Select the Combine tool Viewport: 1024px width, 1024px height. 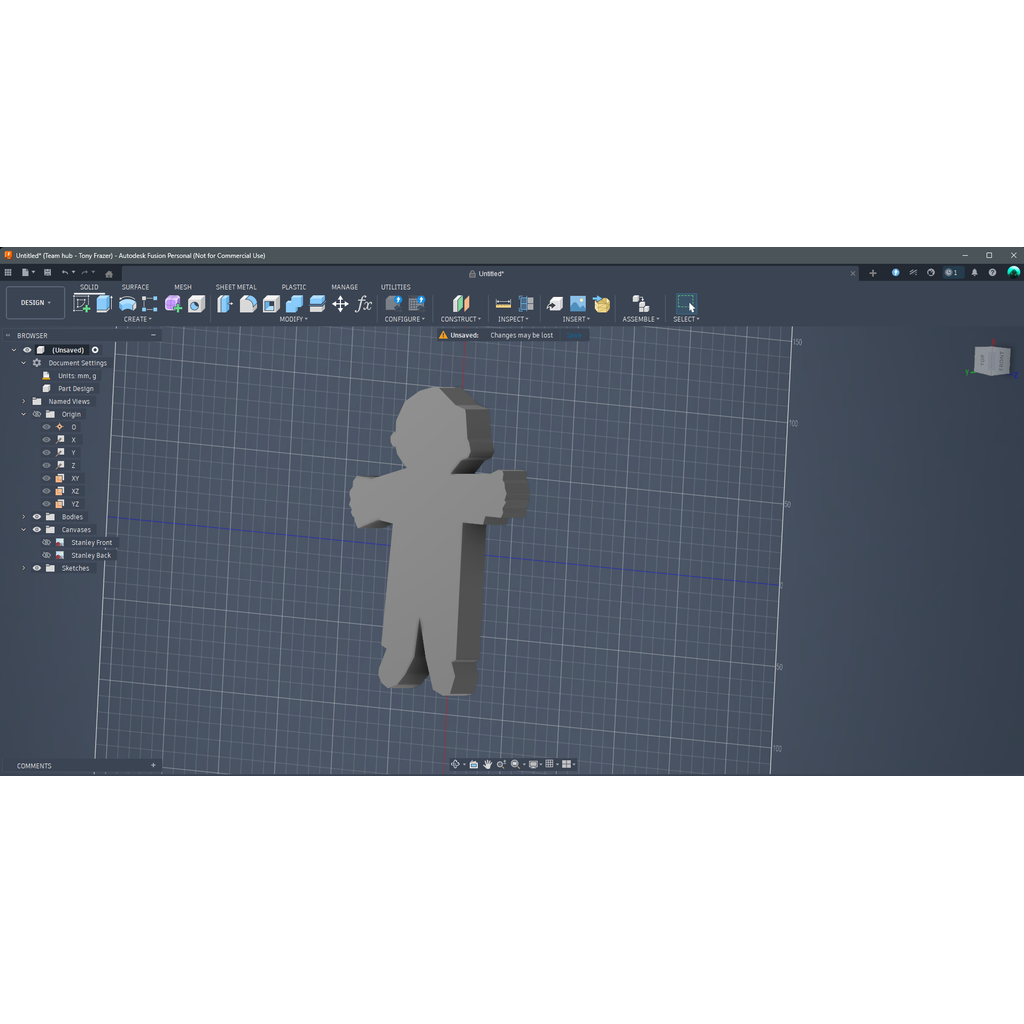[295, 304]
